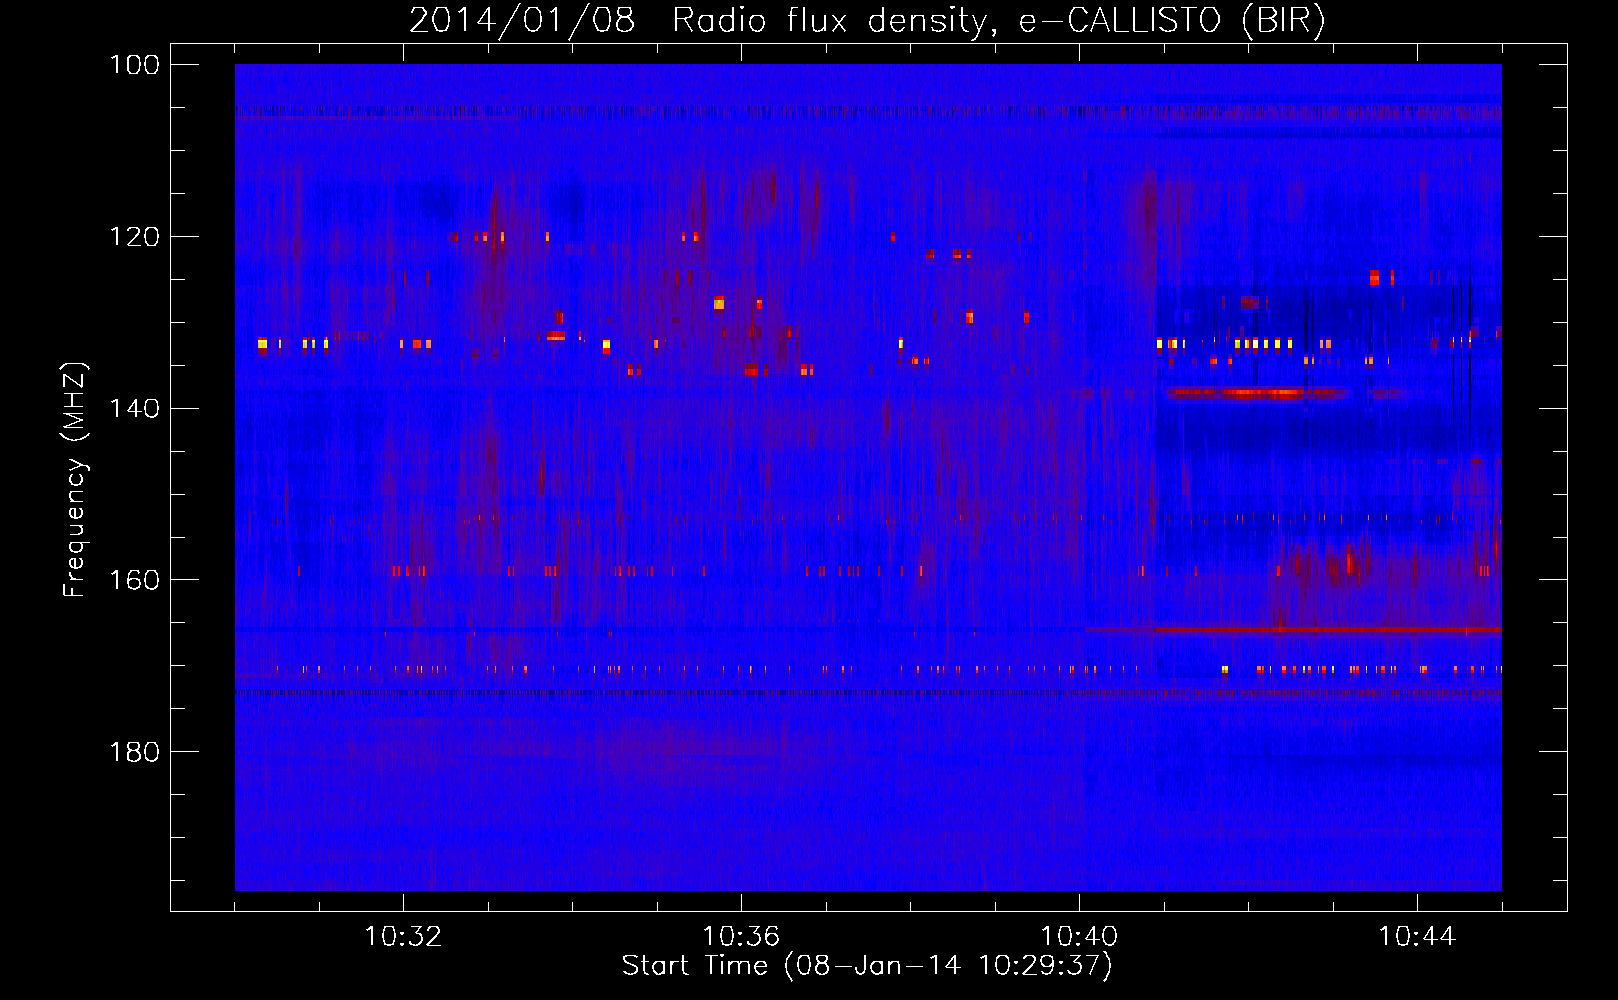The width and height of the screenshot is (1618, 1000).
Task: Click the 120 frequency tick label
Action: [134, 237]
